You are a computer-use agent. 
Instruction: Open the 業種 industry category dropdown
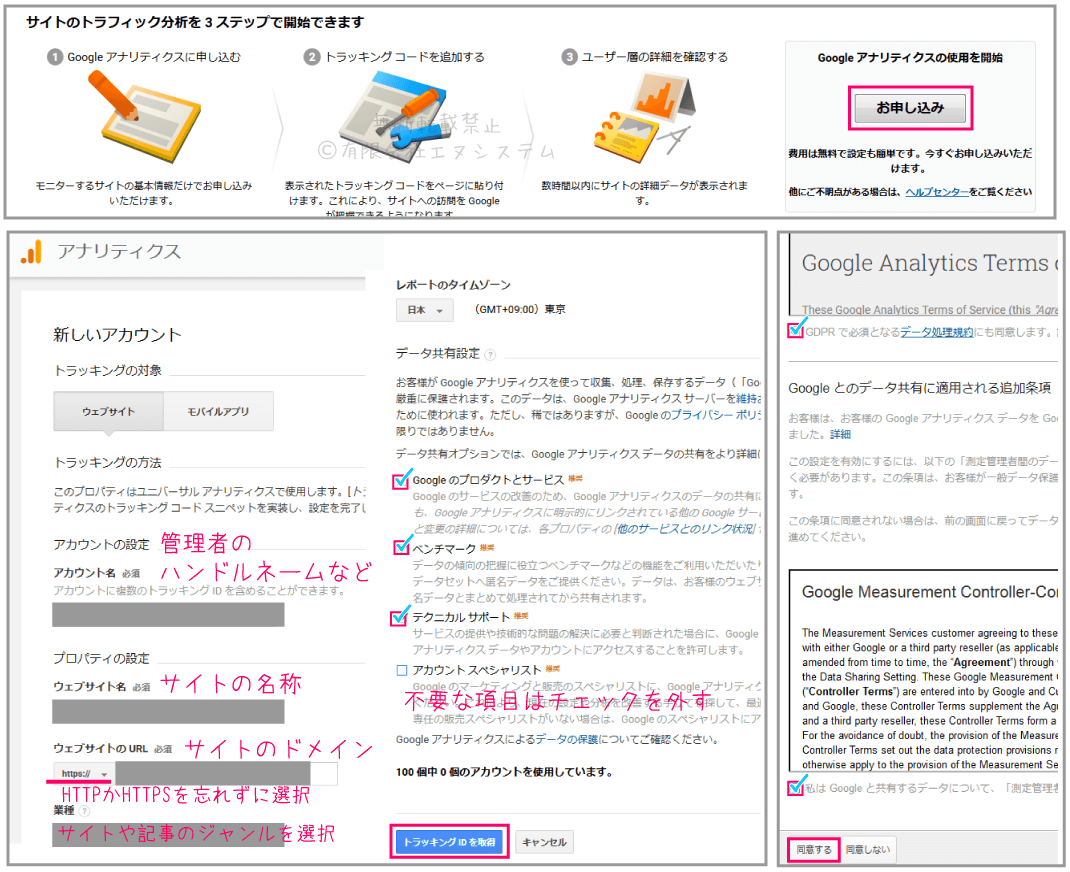[x=168, y=834]
